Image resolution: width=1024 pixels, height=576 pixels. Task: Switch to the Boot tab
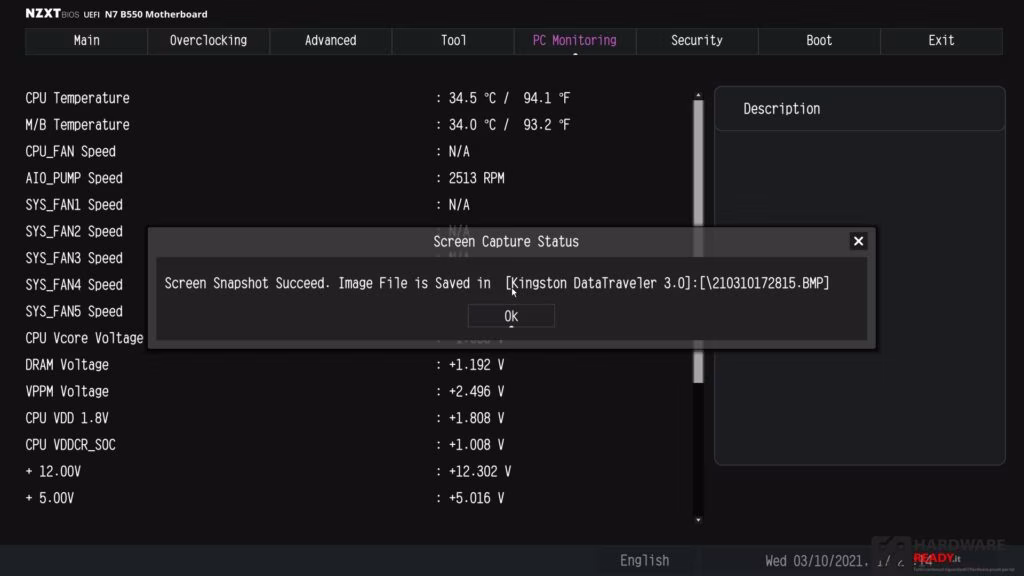(819, 40)
